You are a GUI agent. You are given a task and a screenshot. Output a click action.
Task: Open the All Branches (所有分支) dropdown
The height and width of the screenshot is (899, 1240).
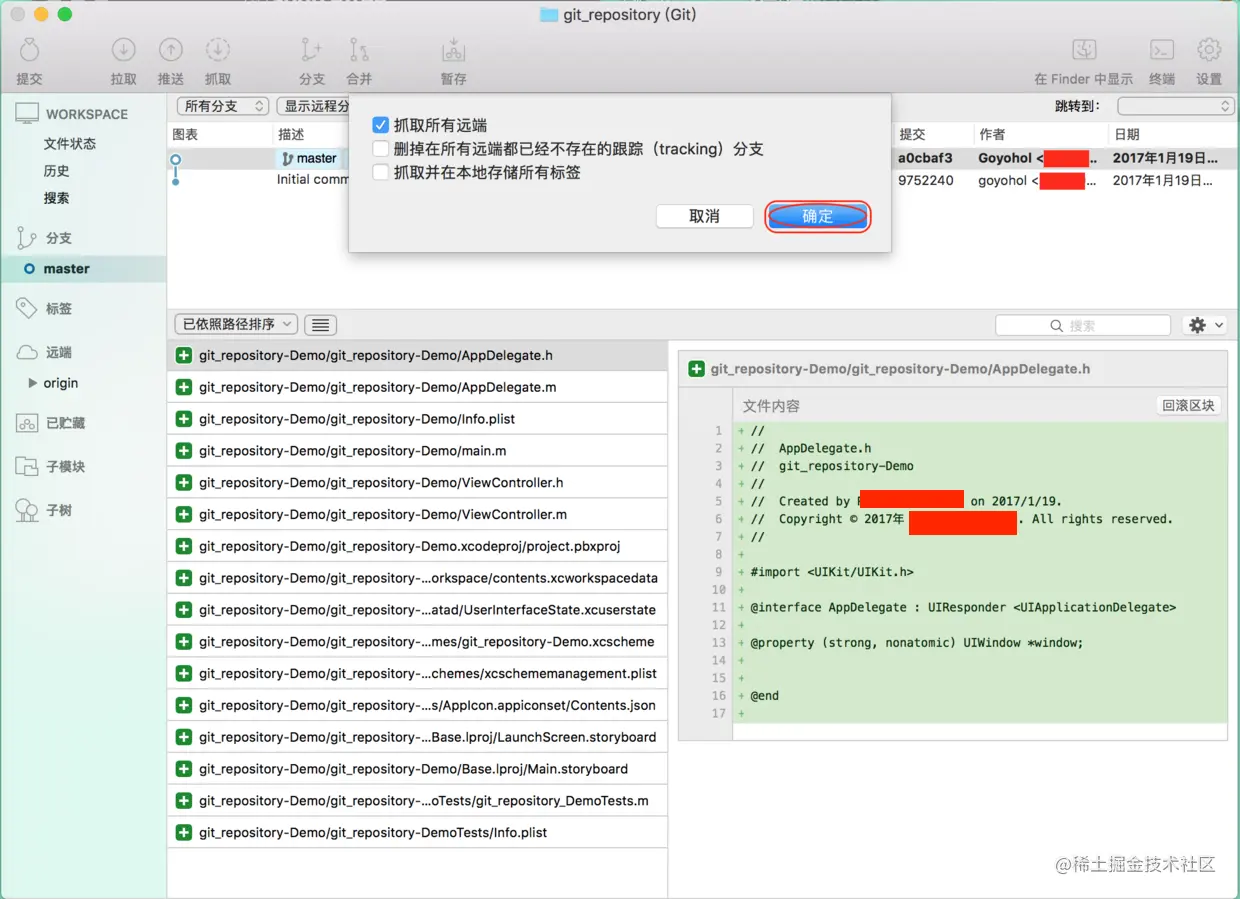point(223,106)
